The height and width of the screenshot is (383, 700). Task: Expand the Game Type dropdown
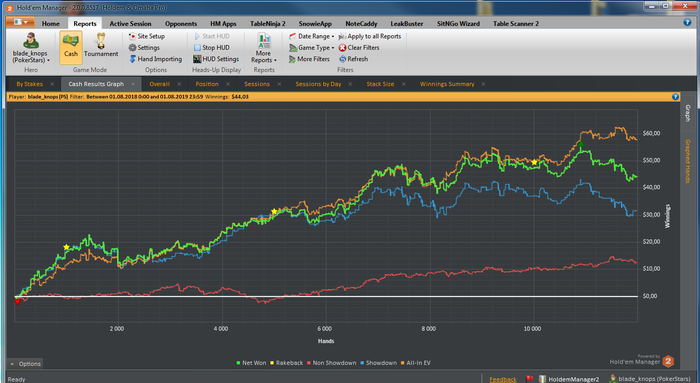pyautogui.click(x=312, y=48)
